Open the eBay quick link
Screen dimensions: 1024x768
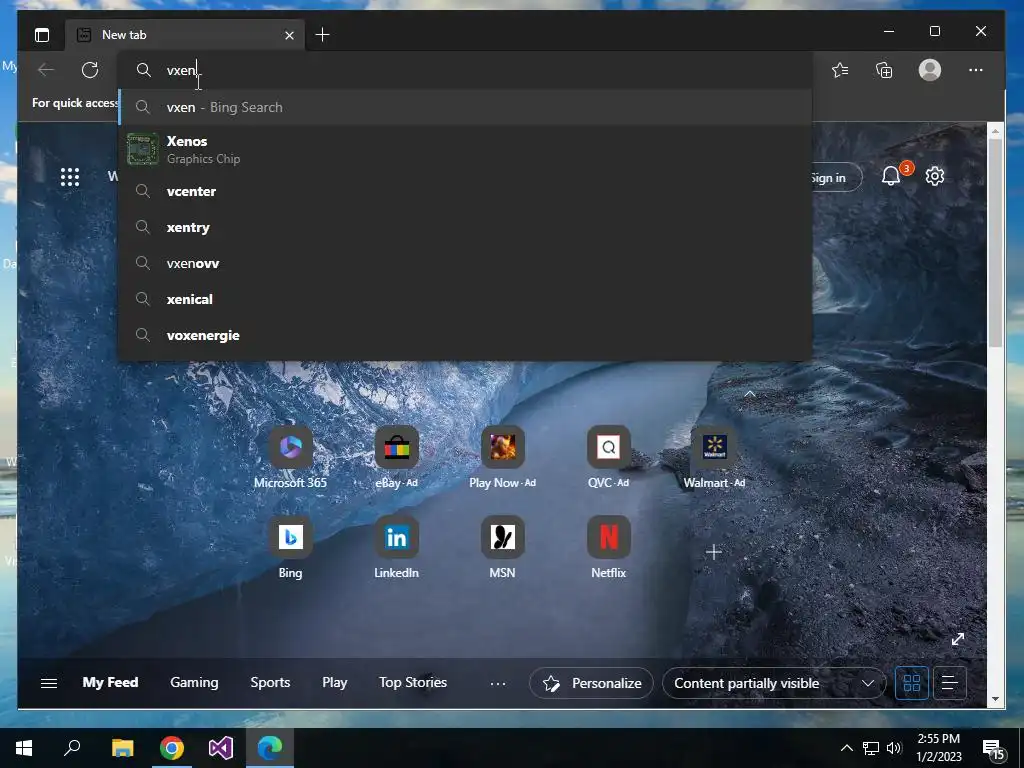coord(396,458)
